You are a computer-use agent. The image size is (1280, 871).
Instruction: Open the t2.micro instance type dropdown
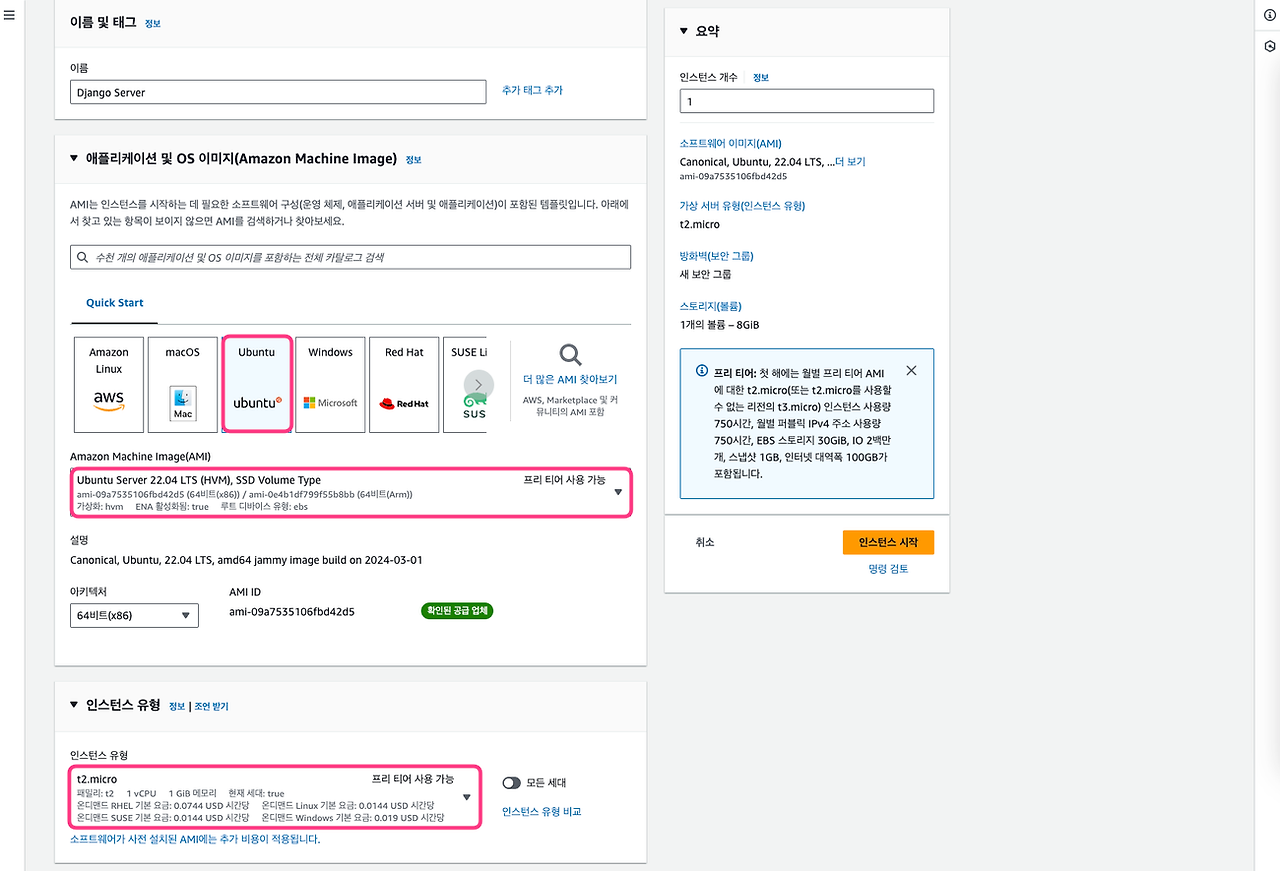275,797
